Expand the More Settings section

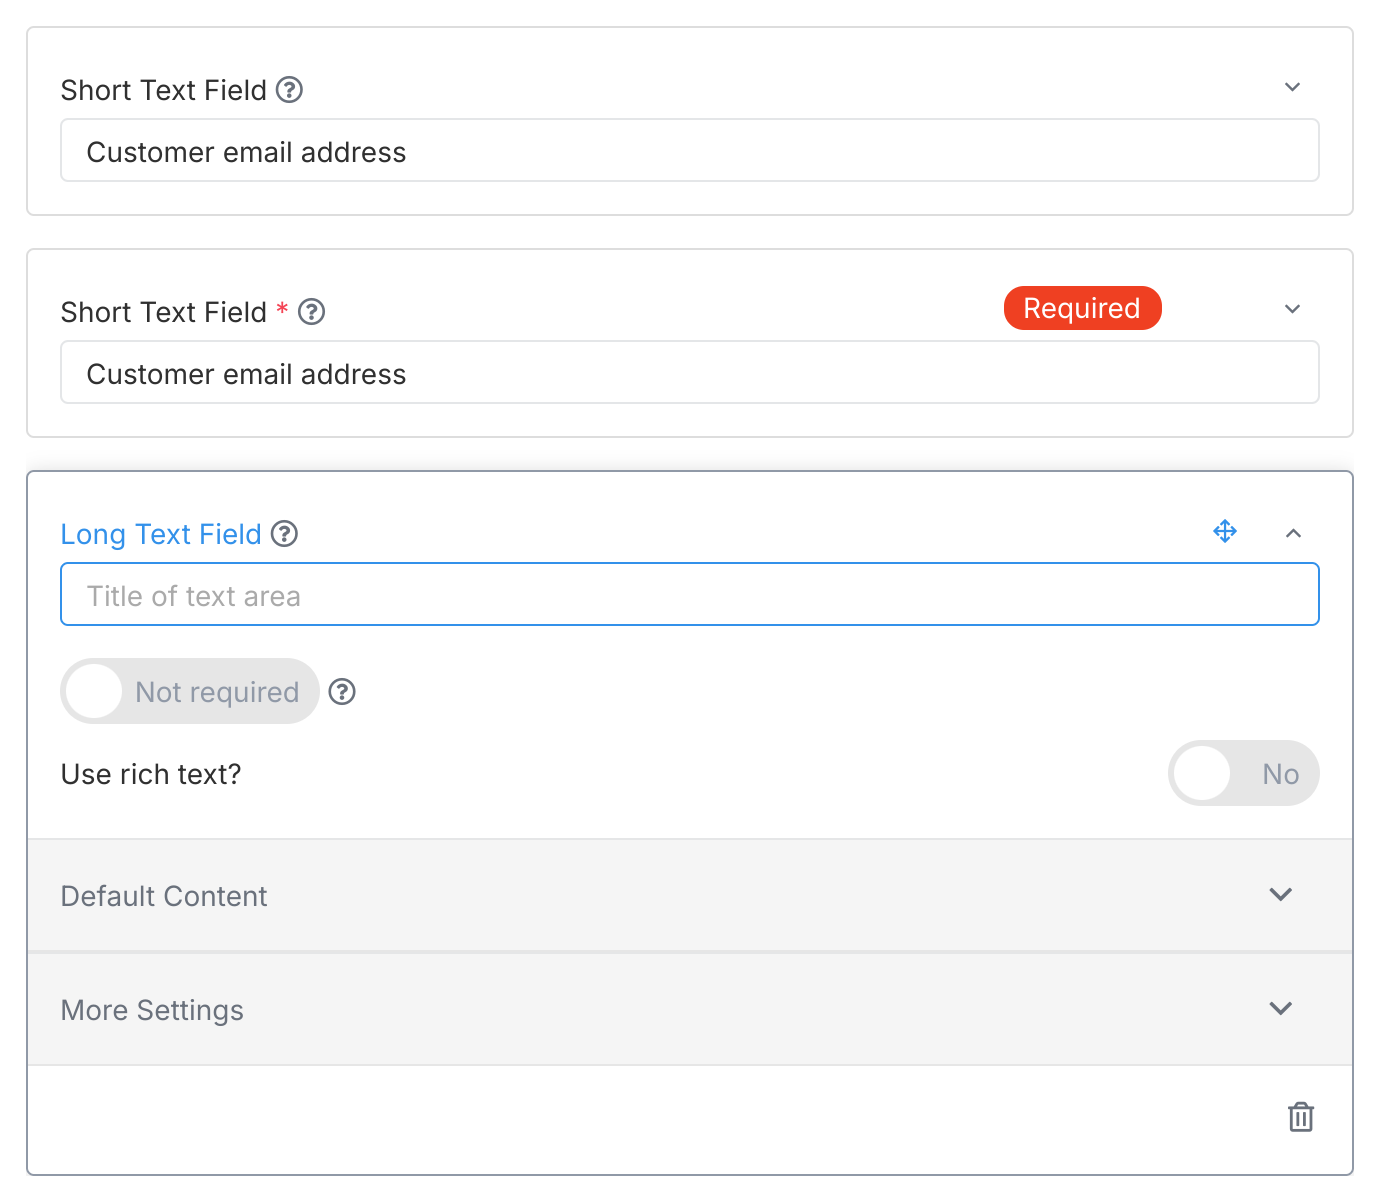click(x=1280, y=1009)
